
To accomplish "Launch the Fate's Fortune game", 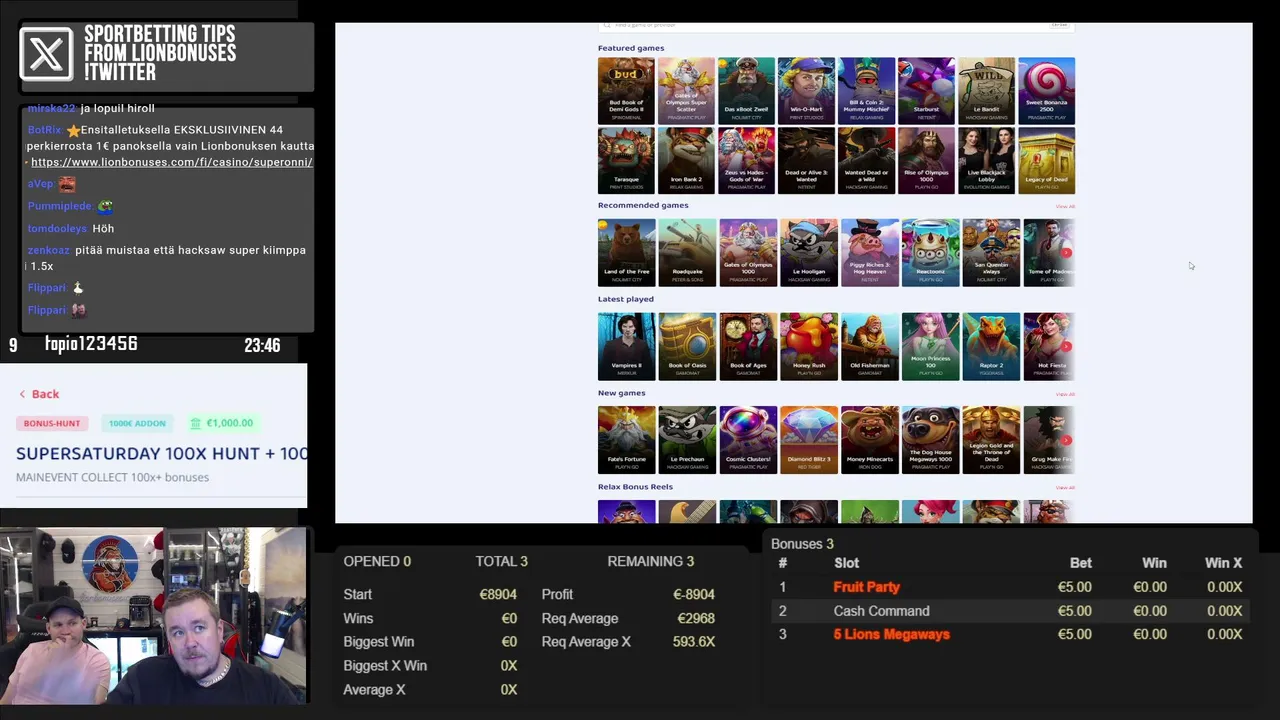I will click(626, 440).
